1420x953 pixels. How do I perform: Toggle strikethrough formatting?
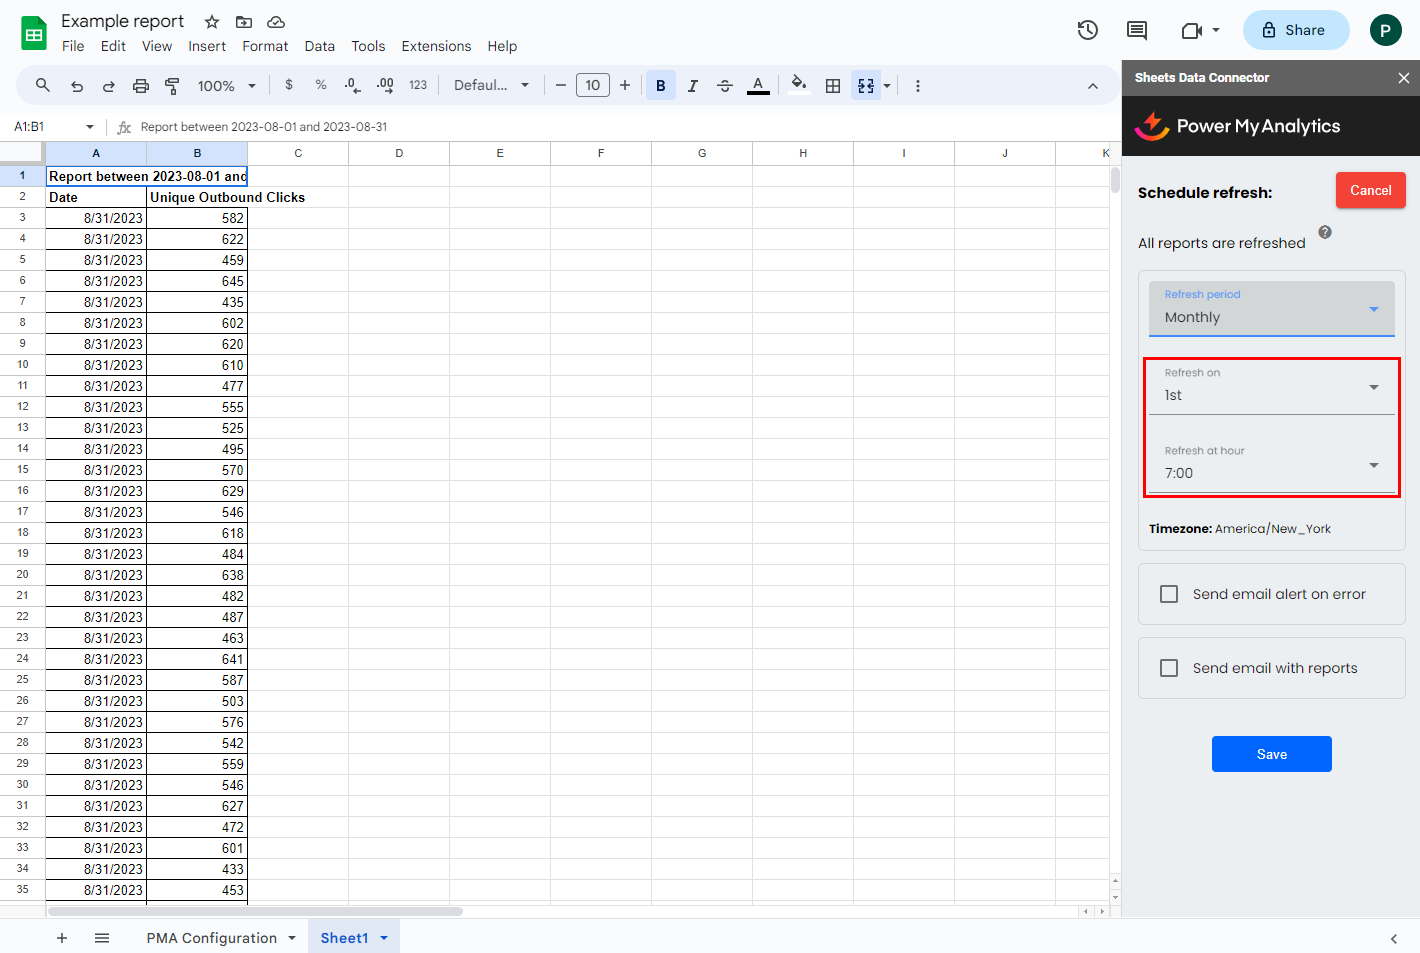point(725,86)
